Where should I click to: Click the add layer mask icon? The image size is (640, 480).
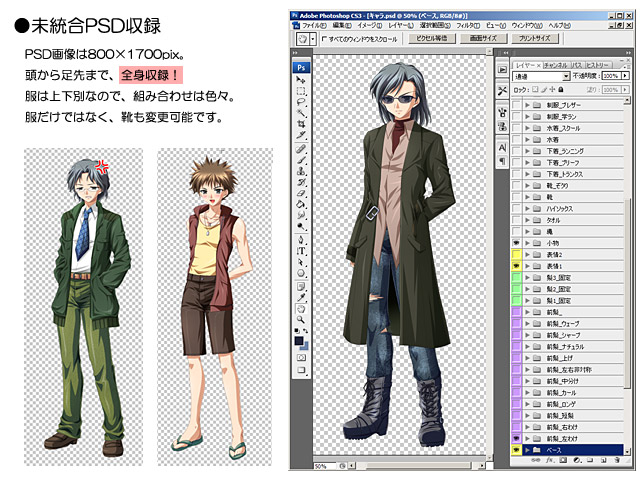(563, 460)
